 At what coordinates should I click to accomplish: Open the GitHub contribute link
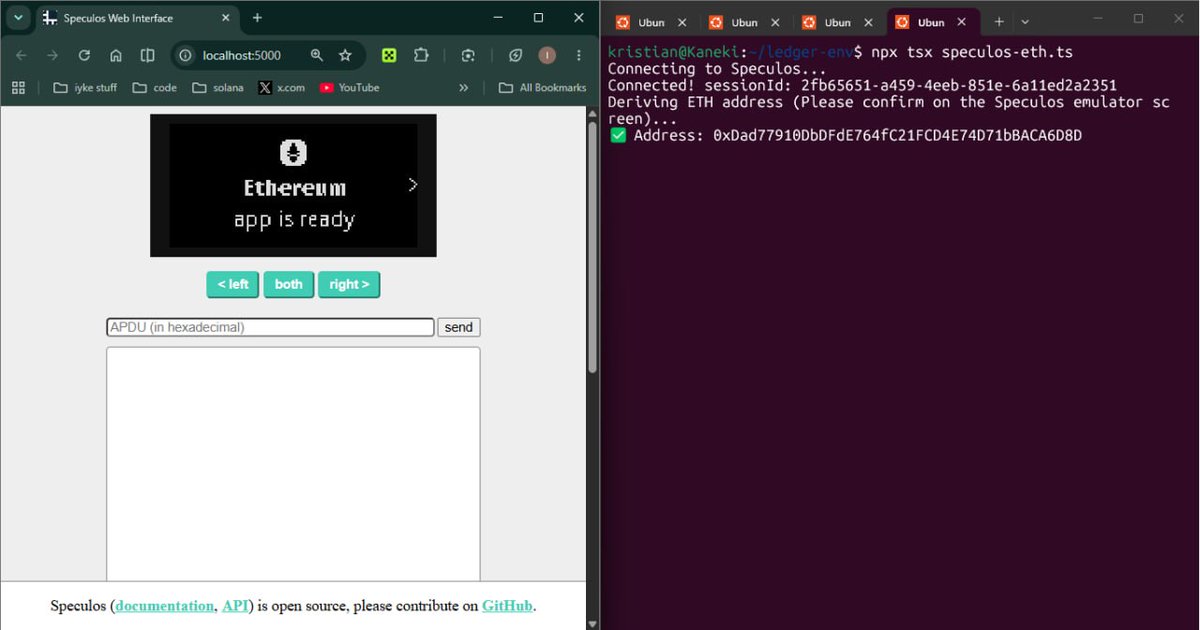point(507,606)
